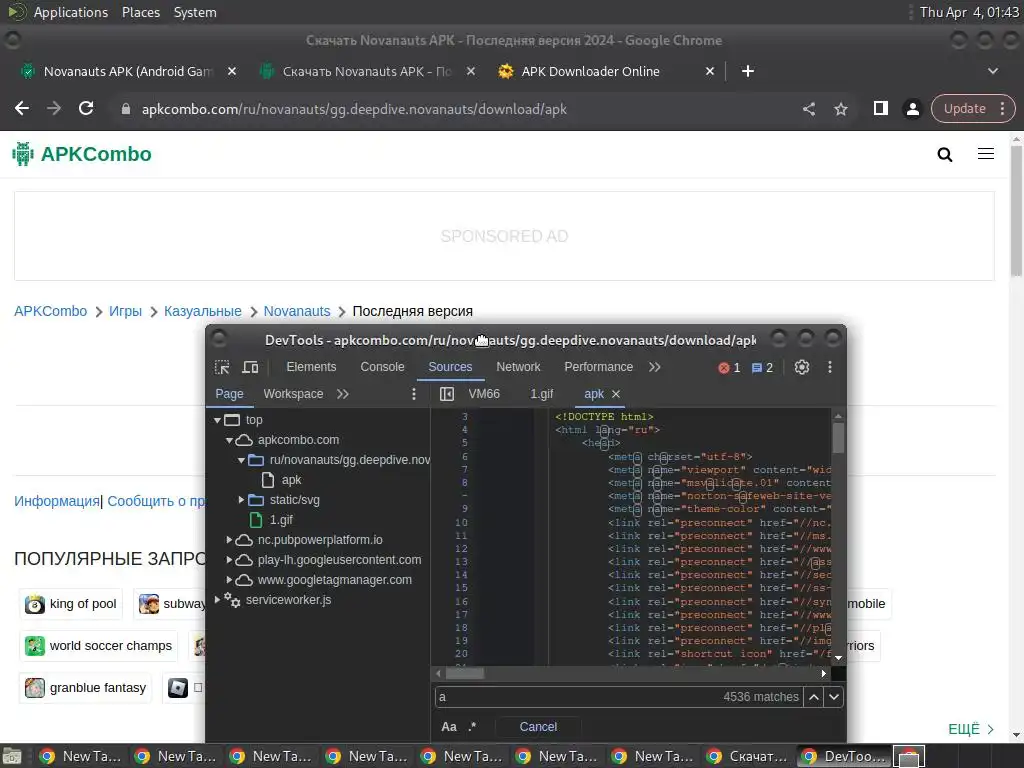The width and height of the screenshot is (1024, 768).
Task: Cancel the Sources search
Action: pyautogui.click(x=538, y=727)
